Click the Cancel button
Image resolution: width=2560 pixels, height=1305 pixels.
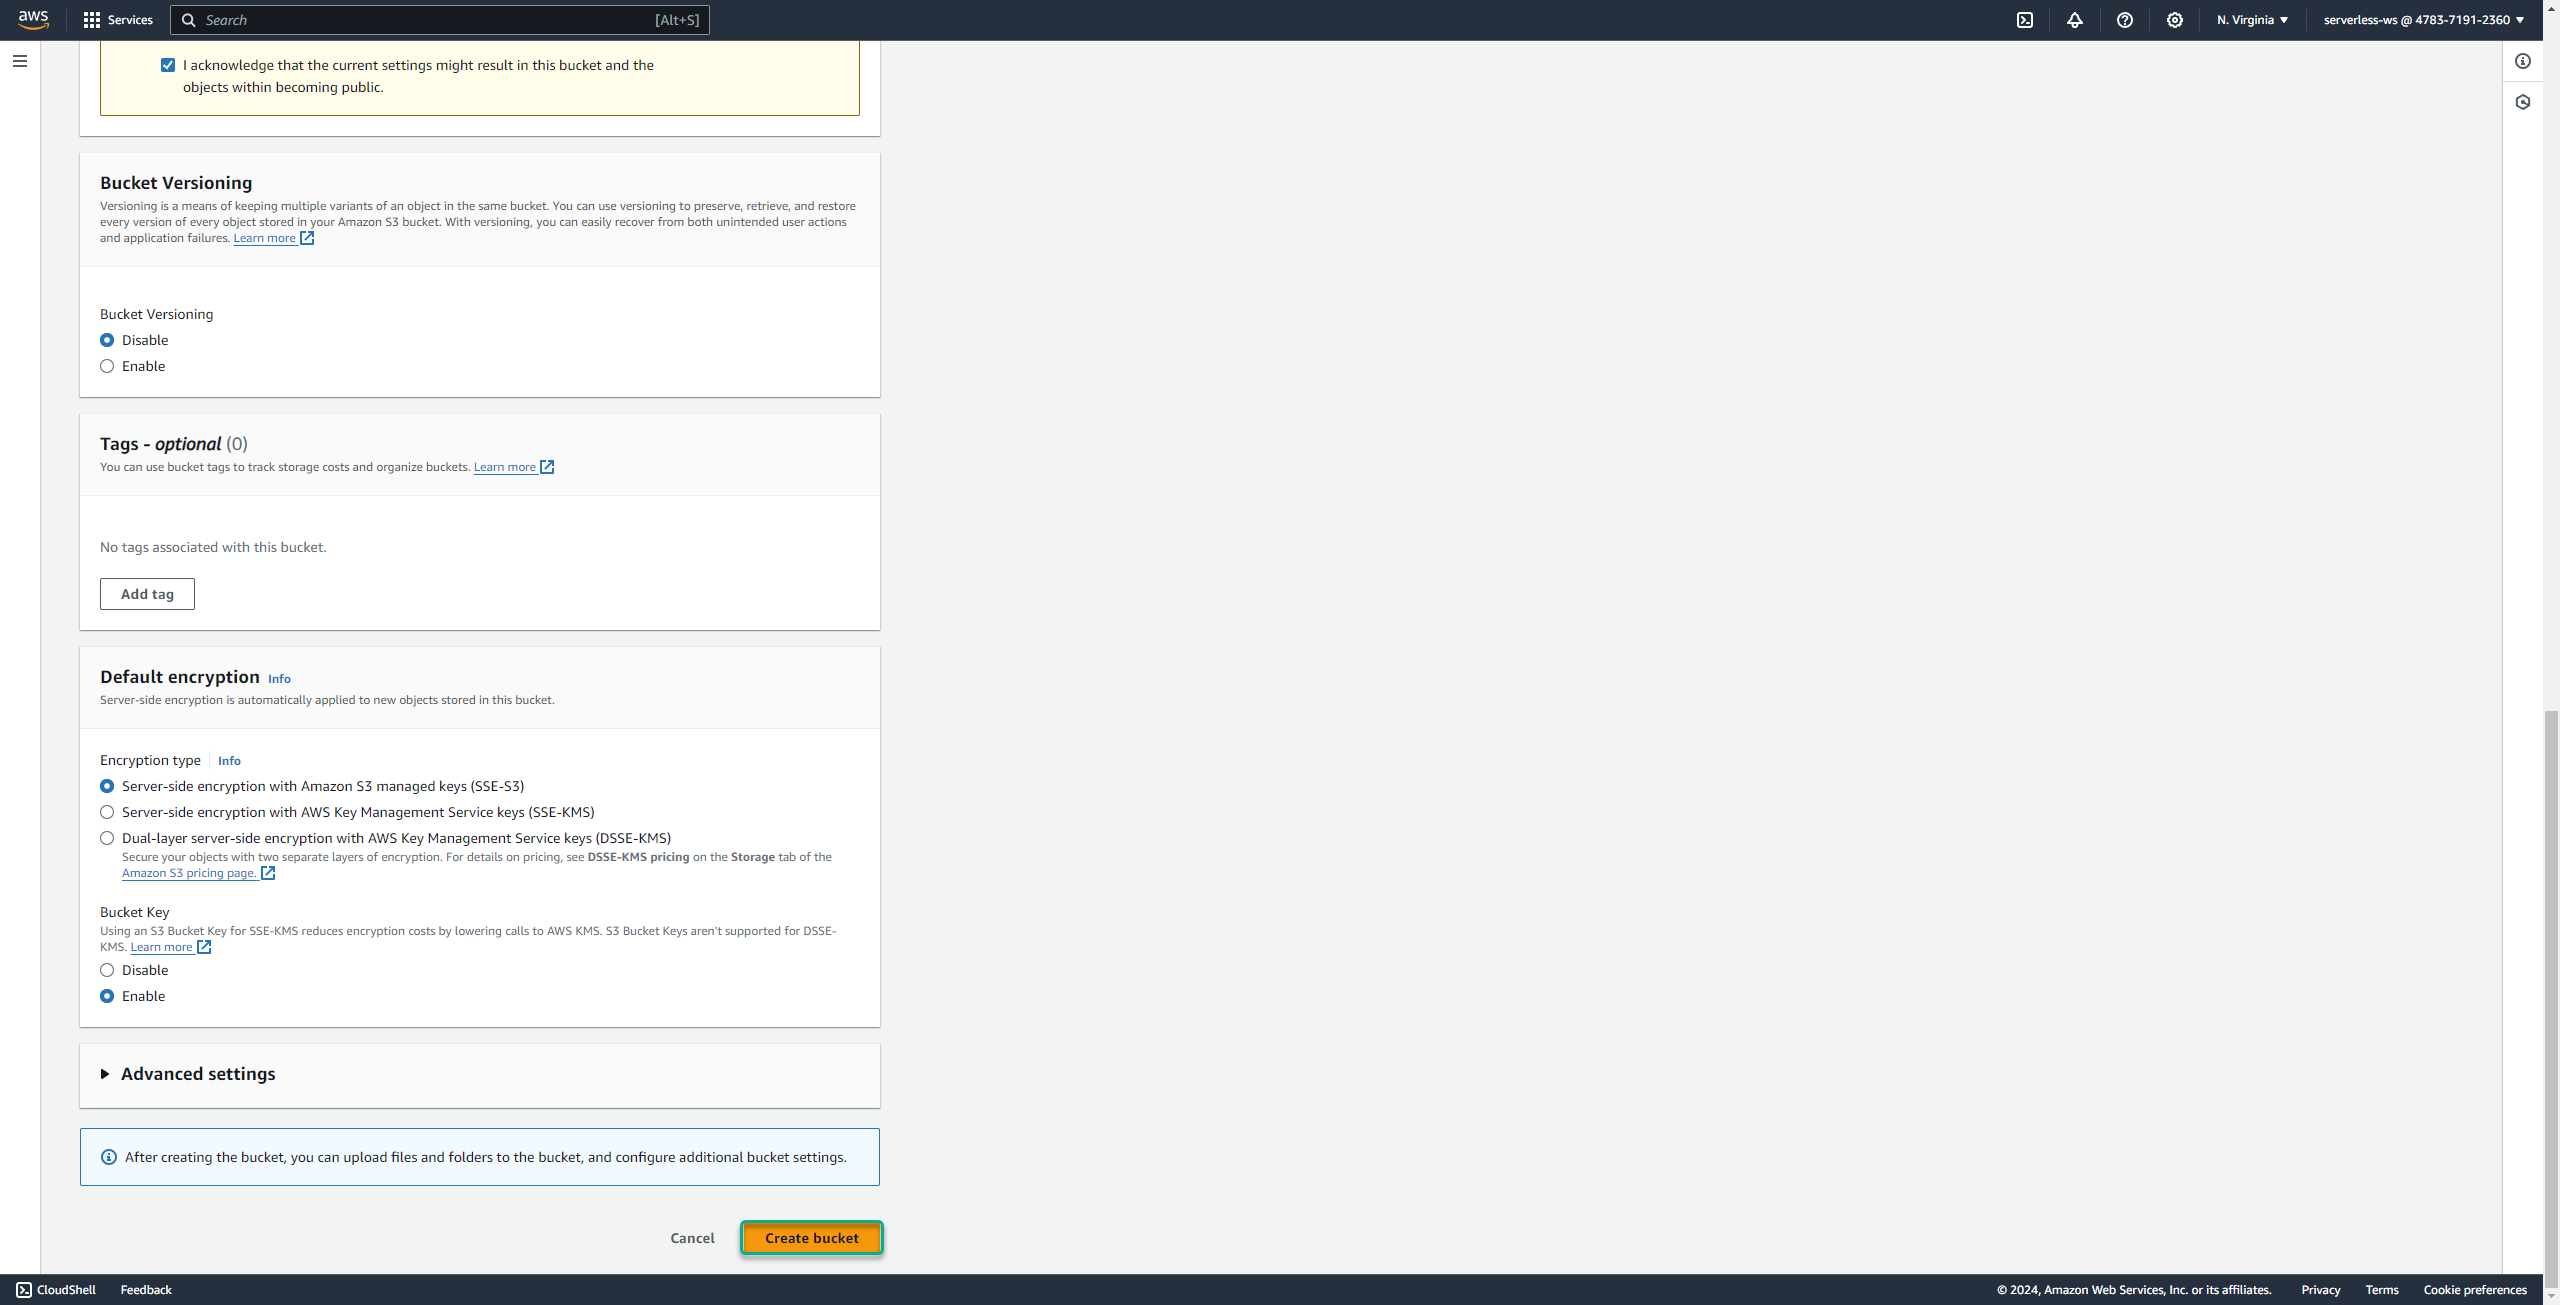pos(692,1238)
